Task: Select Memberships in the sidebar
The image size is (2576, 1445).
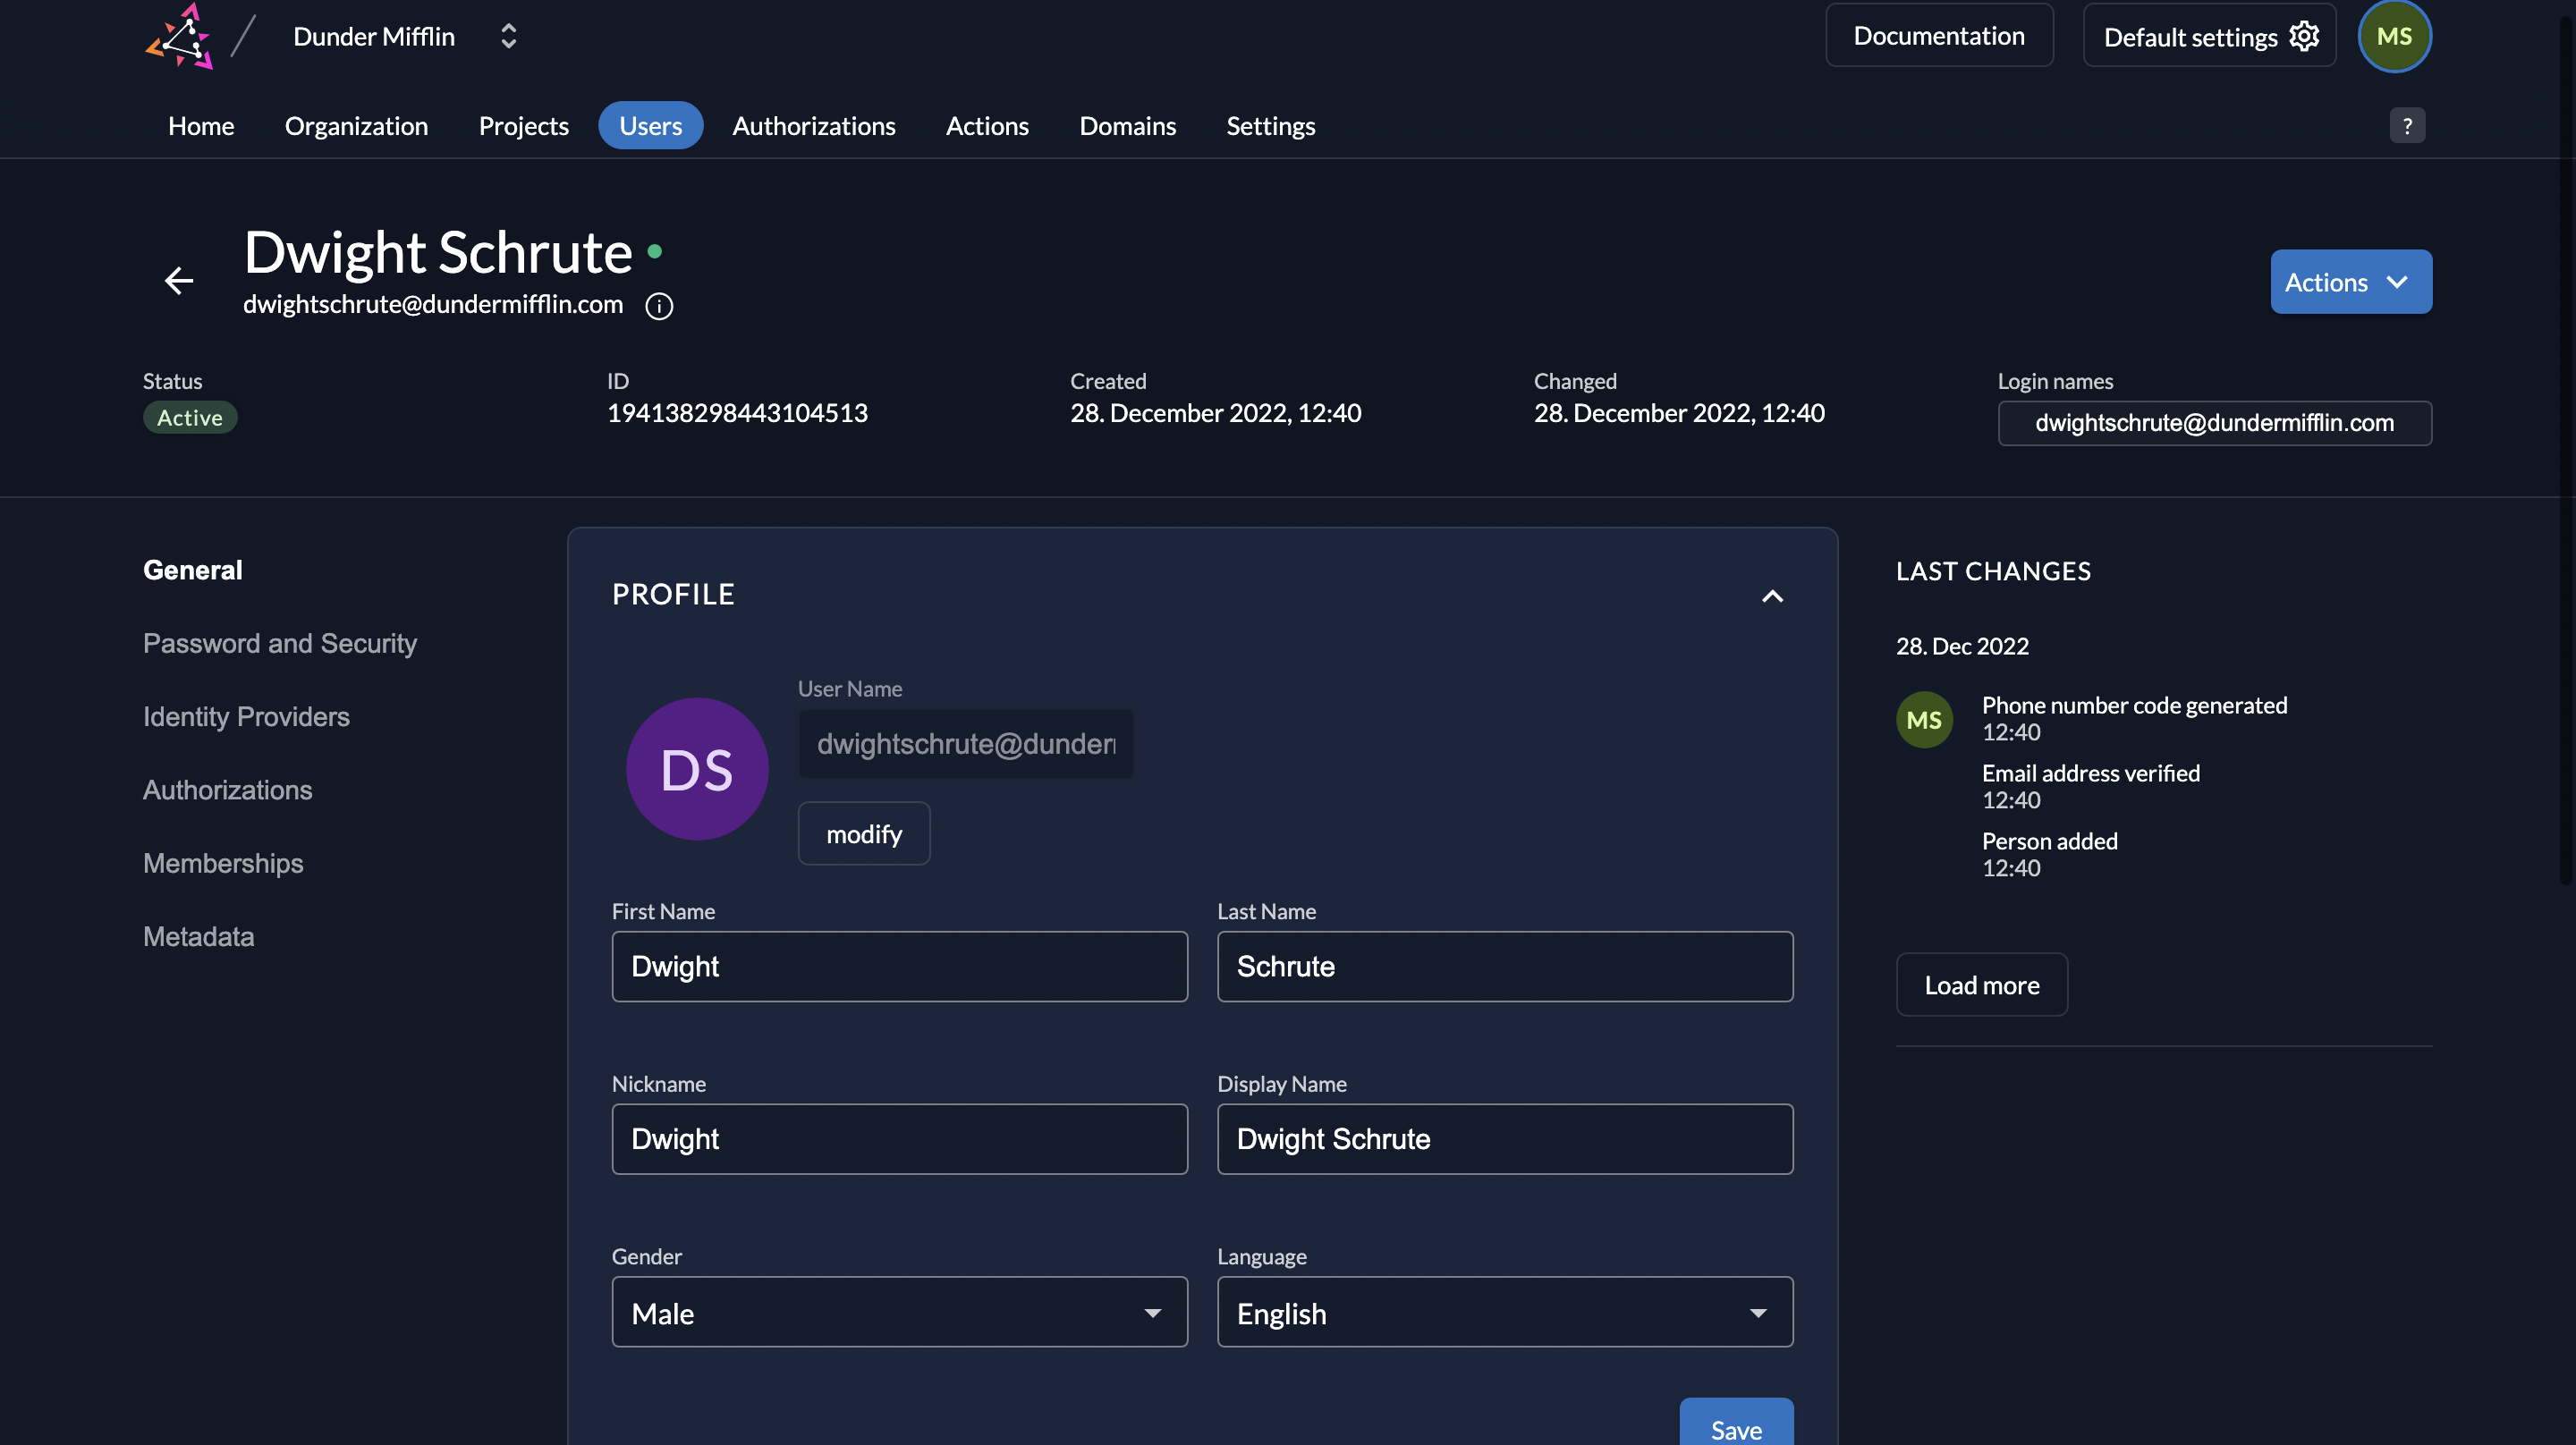Action: pyautogui.click(x=223, y=863)
